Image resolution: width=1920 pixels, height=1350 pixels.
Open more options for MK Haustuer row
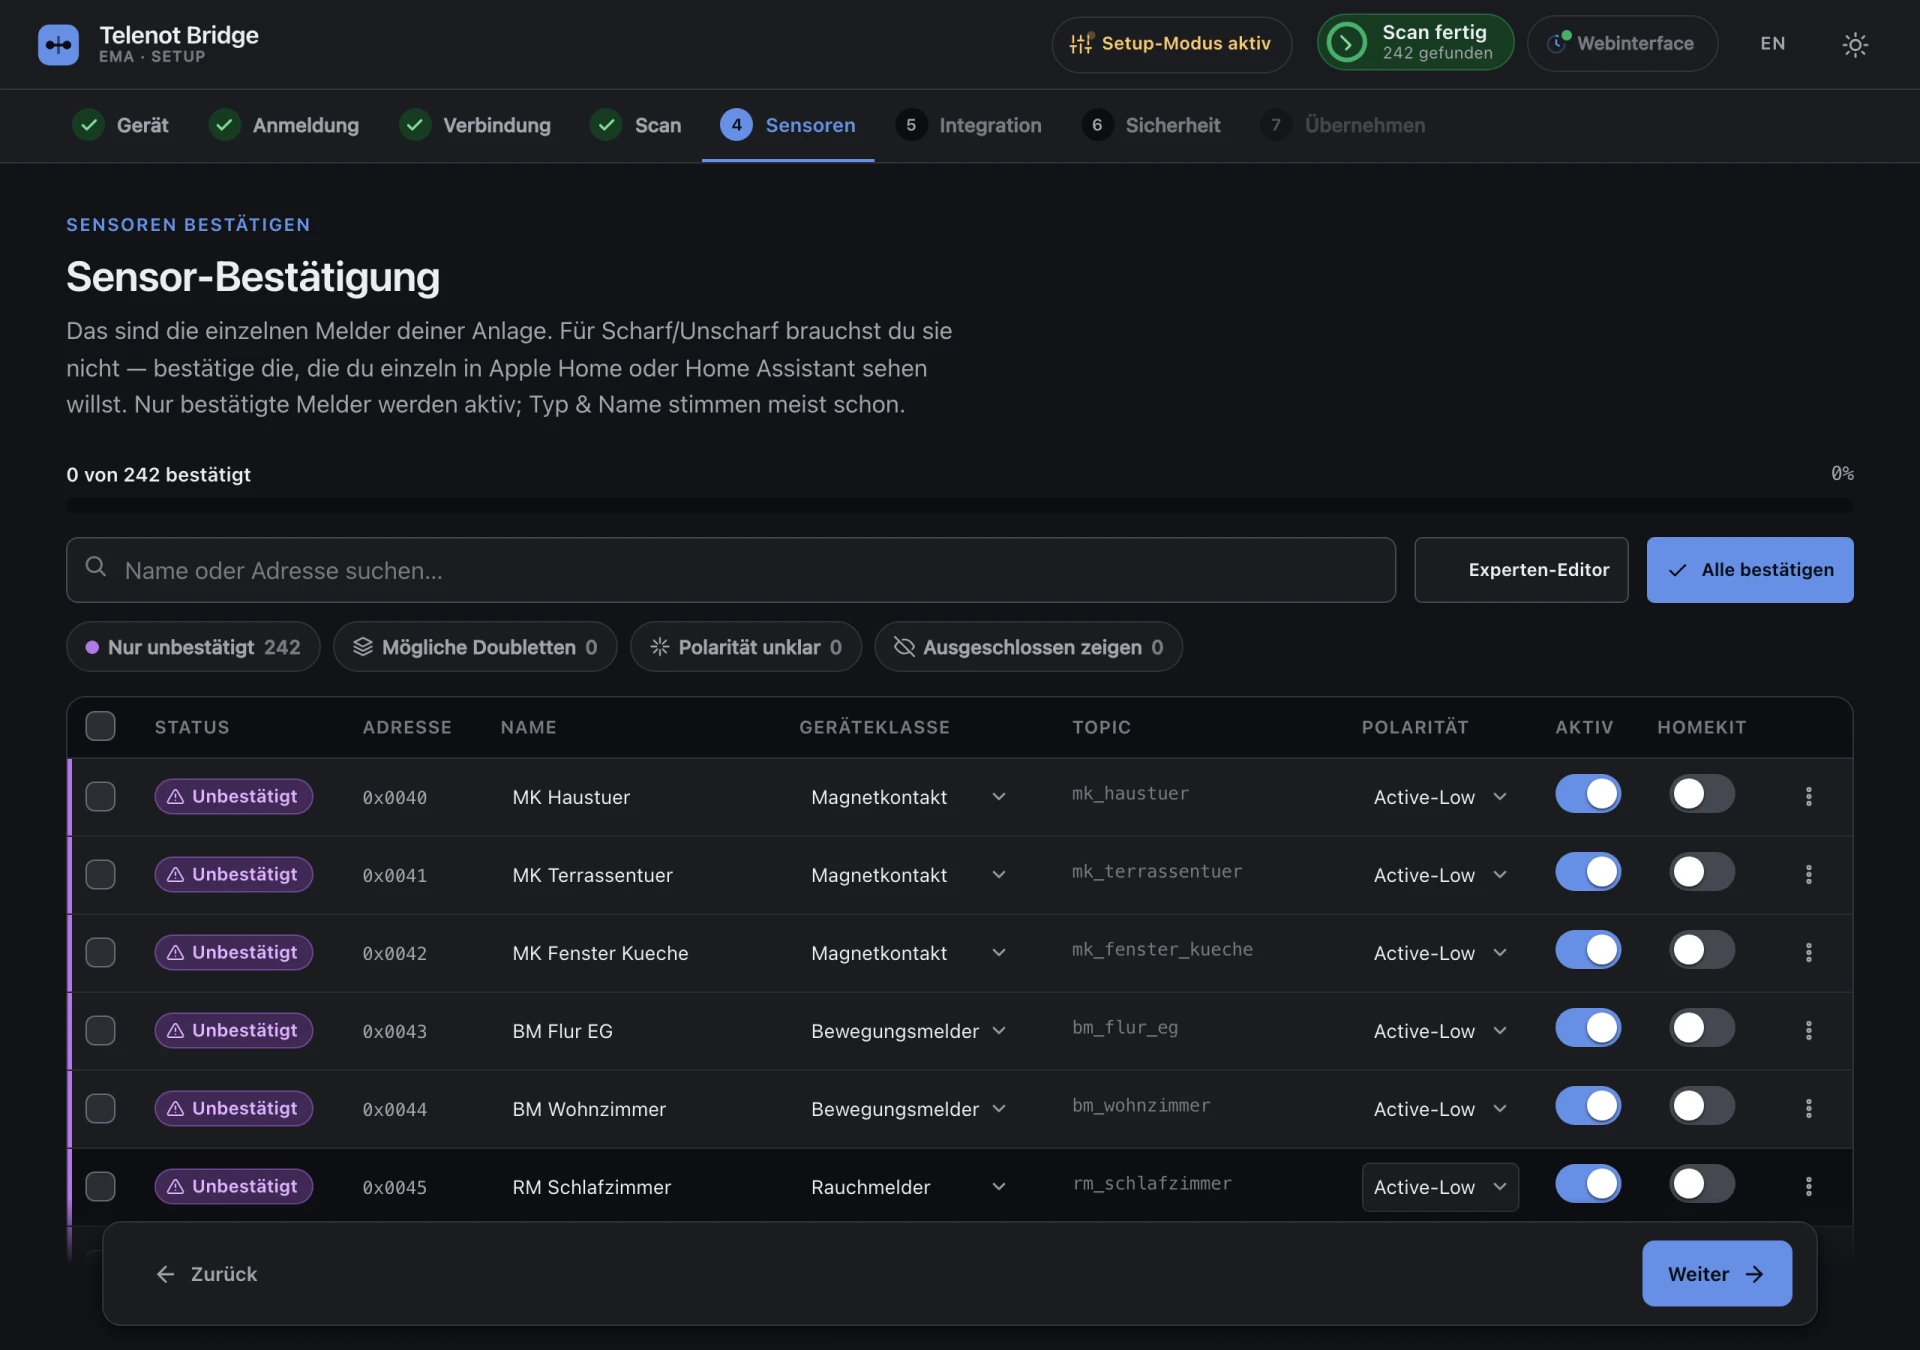(x=1808, y=797)
